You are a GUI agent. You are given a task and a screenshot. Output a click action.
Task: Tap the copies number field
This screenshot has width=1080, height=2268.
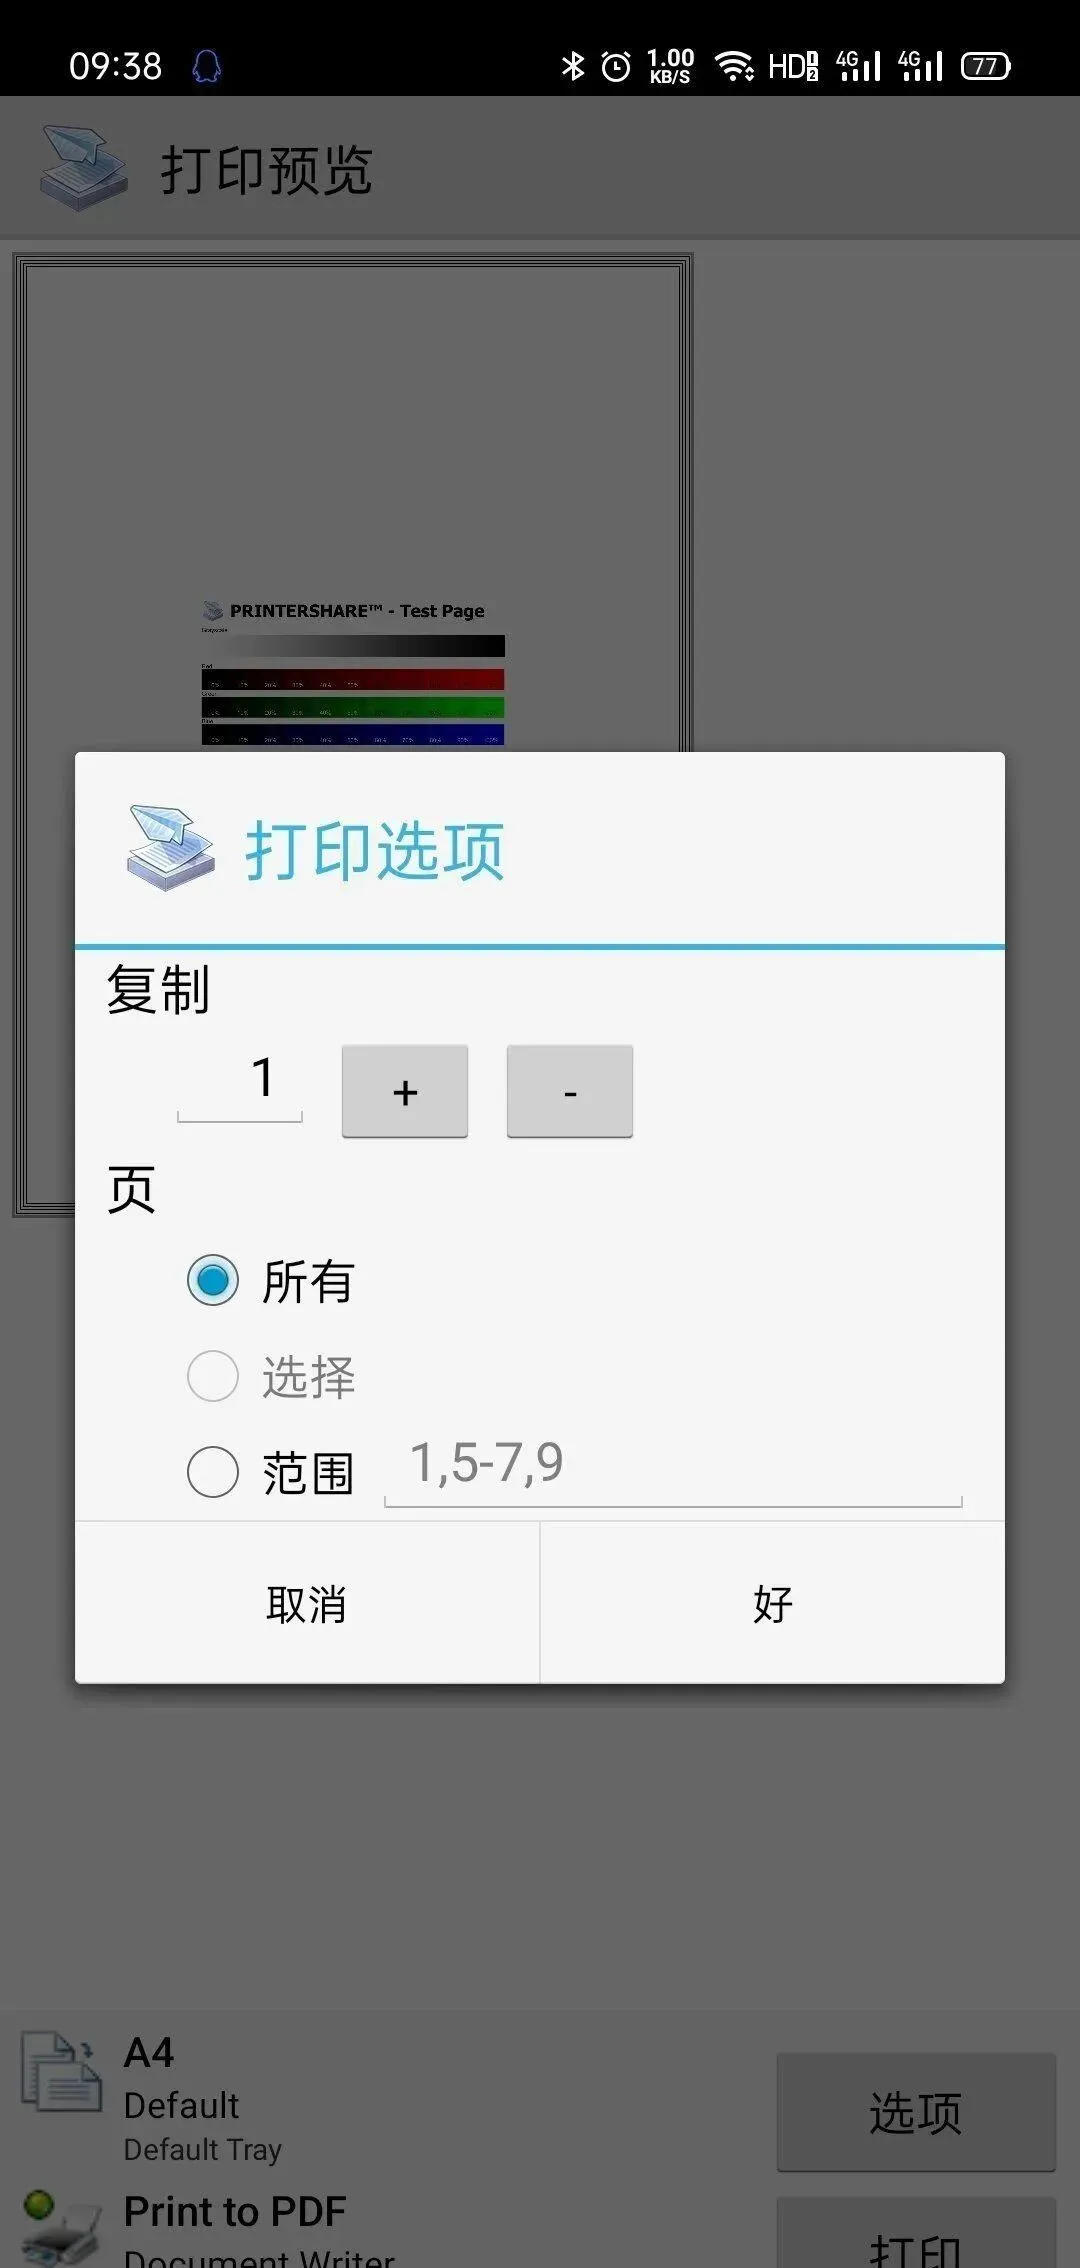(240, 1084)
